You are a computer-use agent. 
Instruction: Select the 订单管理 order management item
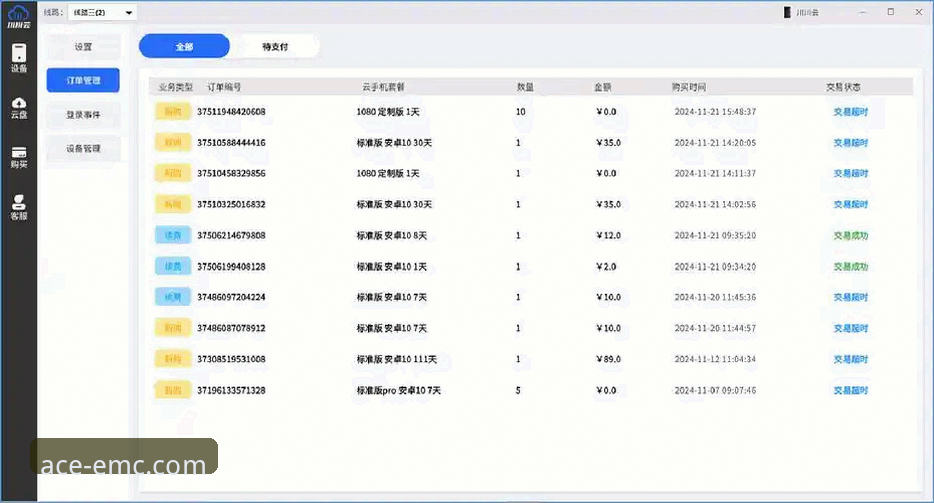click(x=83, y=80)
